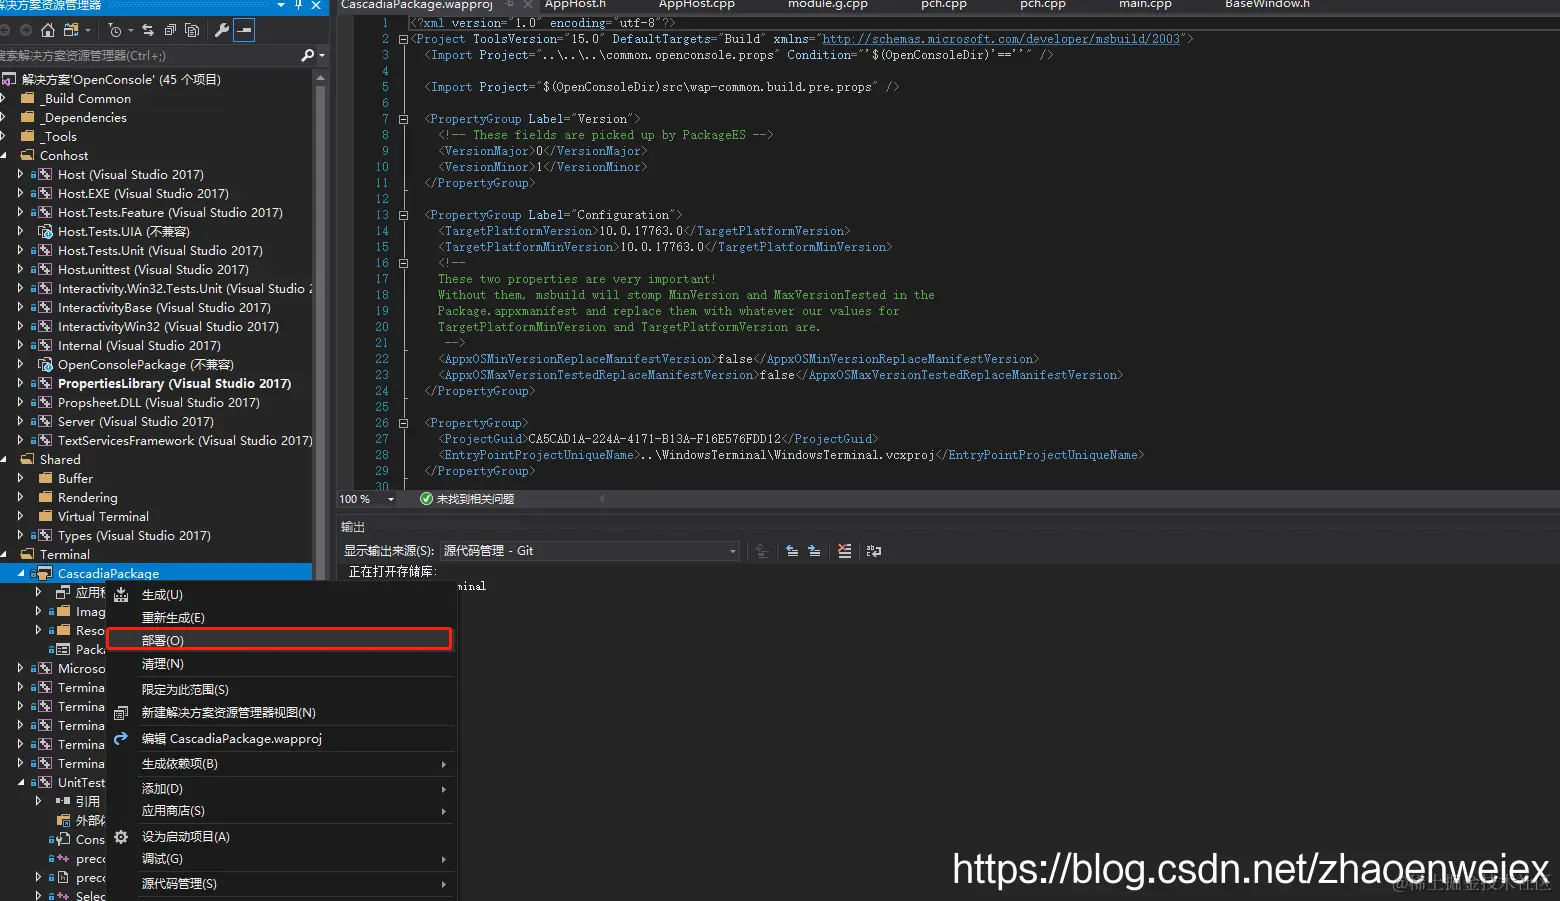Select the OpenConsolePackage (不兼容) project

(145, 365)
